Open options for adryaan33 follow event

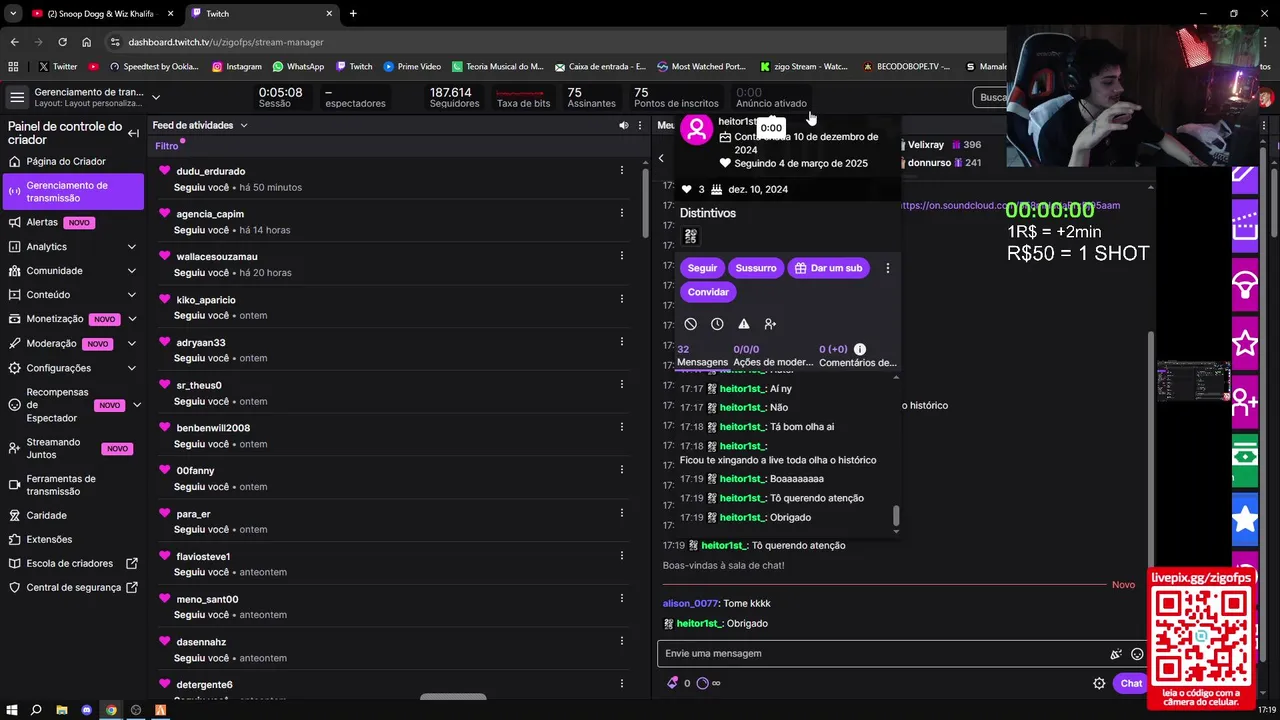621,342
